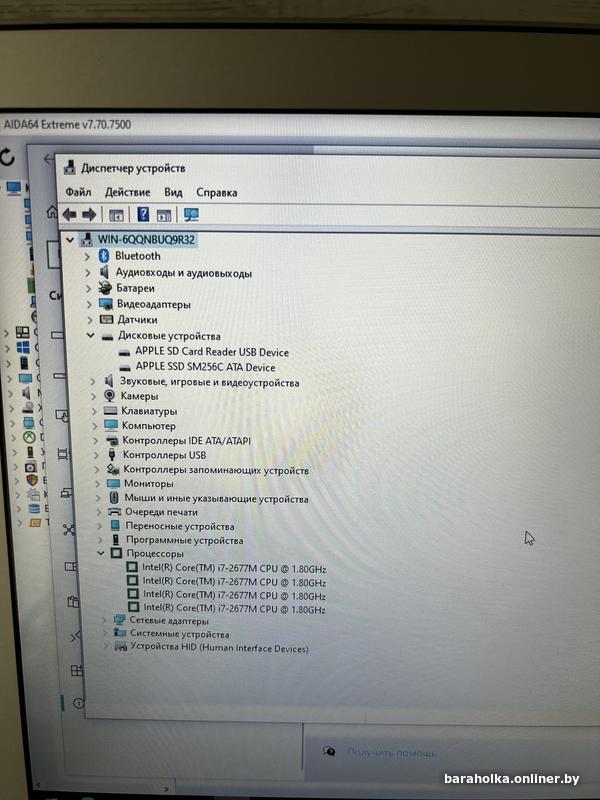Image resolution: width=600 pixels, height=800 pixels.
Task: Click the Процессоры chip icon
Action: [116, 553]
